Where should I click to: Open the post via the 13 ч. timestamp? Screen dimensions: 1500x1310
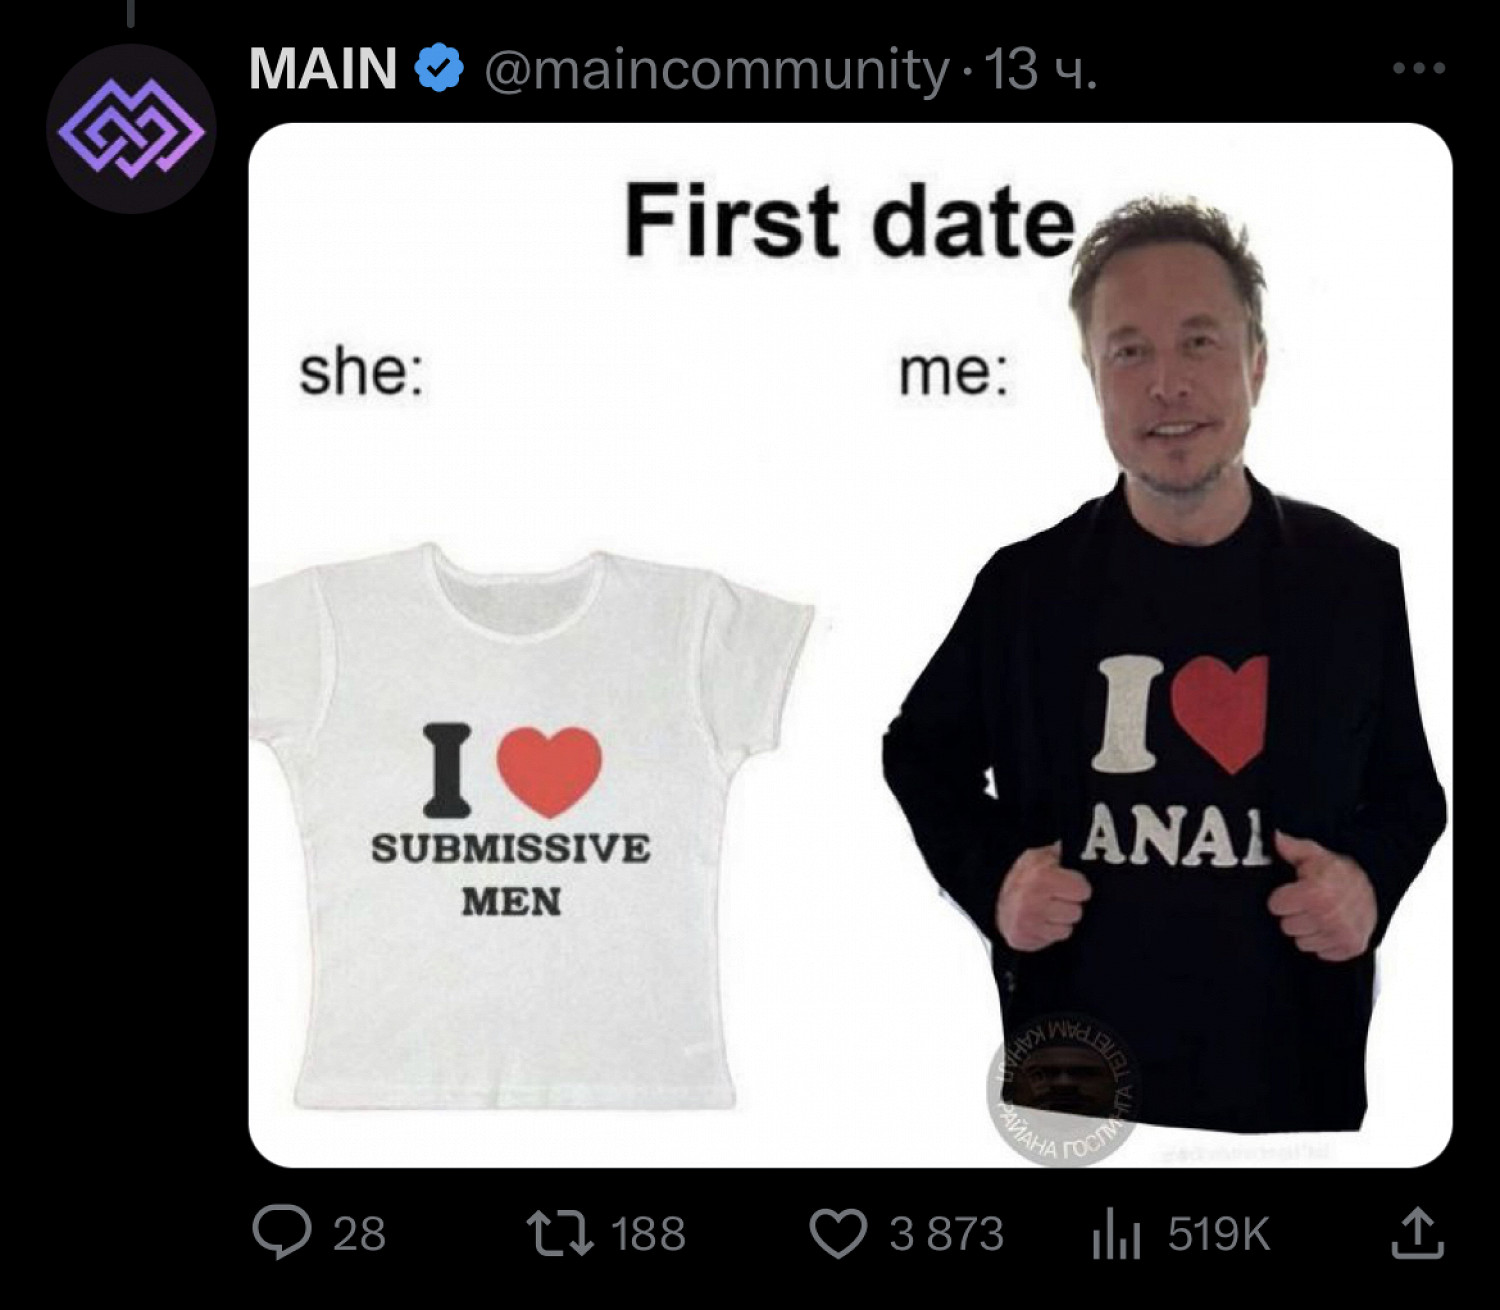tap(1041, 69)
